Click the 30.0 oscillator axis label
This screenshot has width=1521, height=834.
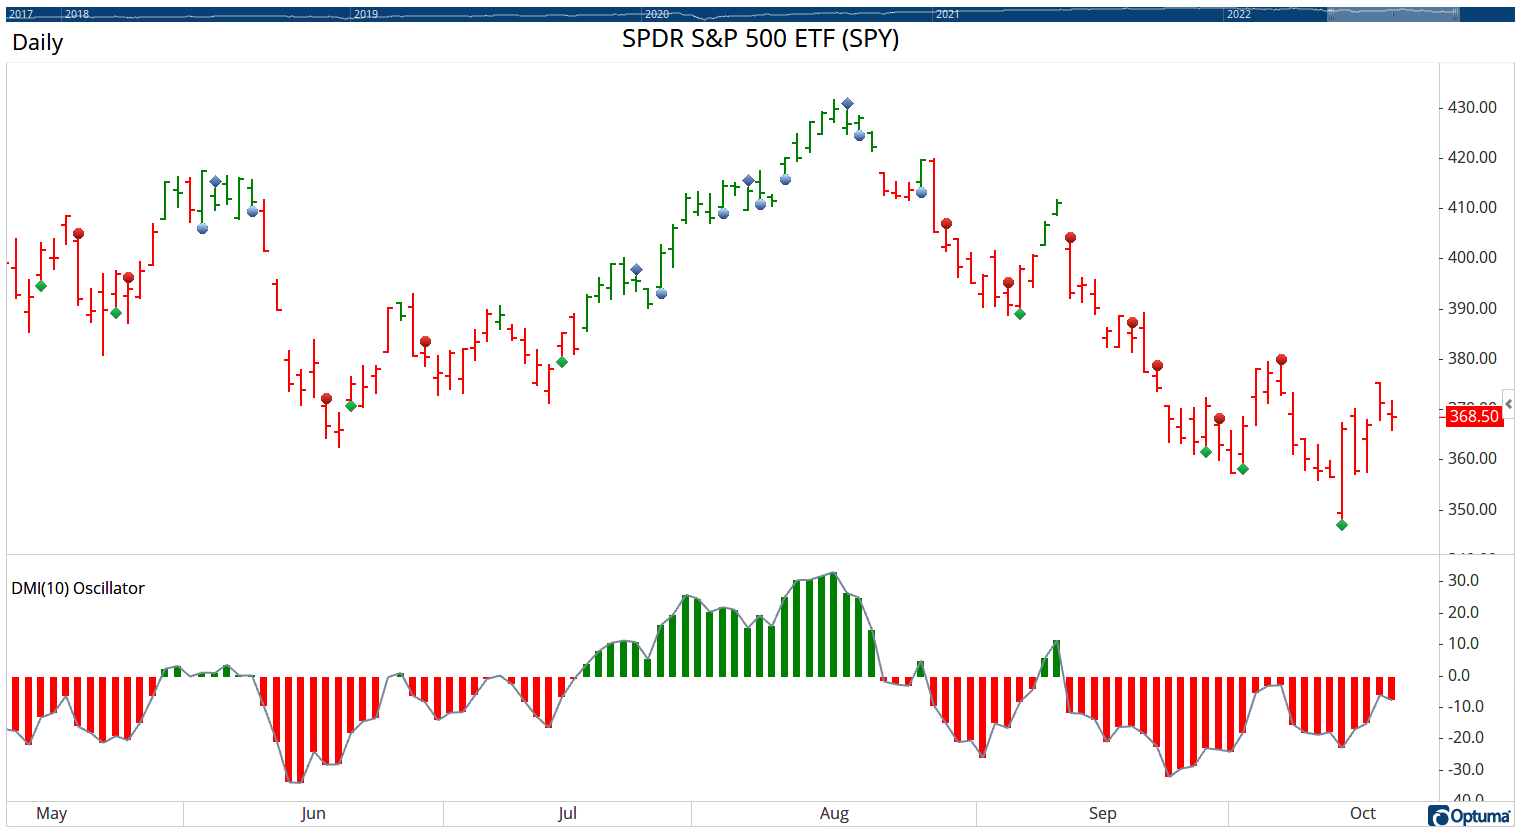1464,580
